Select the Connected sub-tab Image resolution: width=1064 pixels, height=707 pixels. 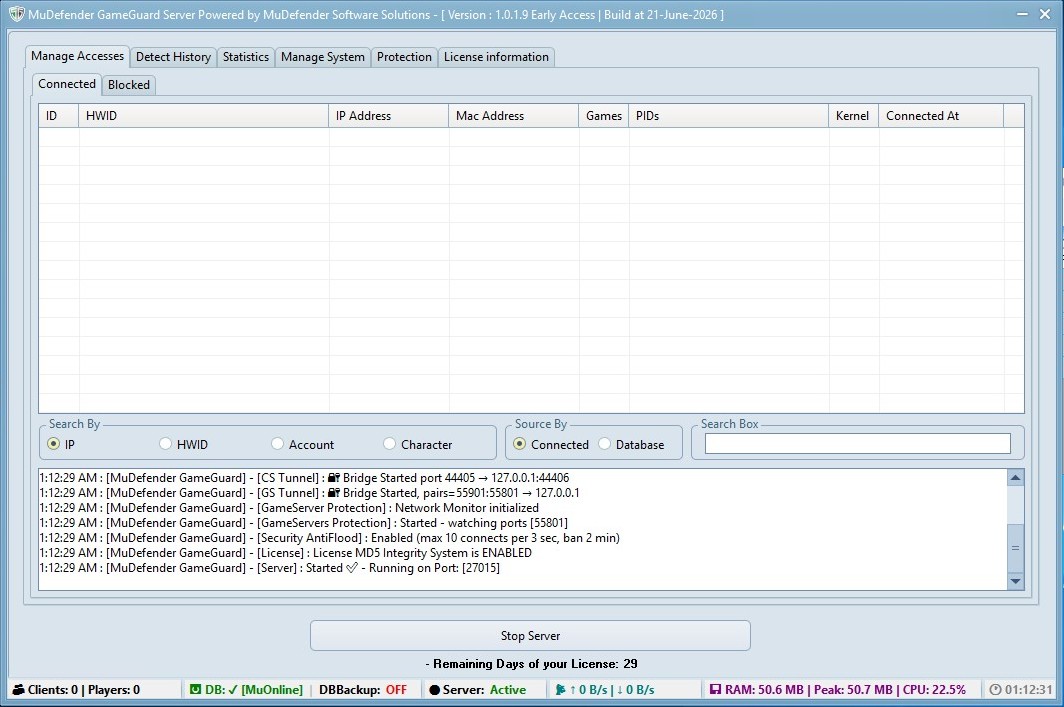coord(66,84)
